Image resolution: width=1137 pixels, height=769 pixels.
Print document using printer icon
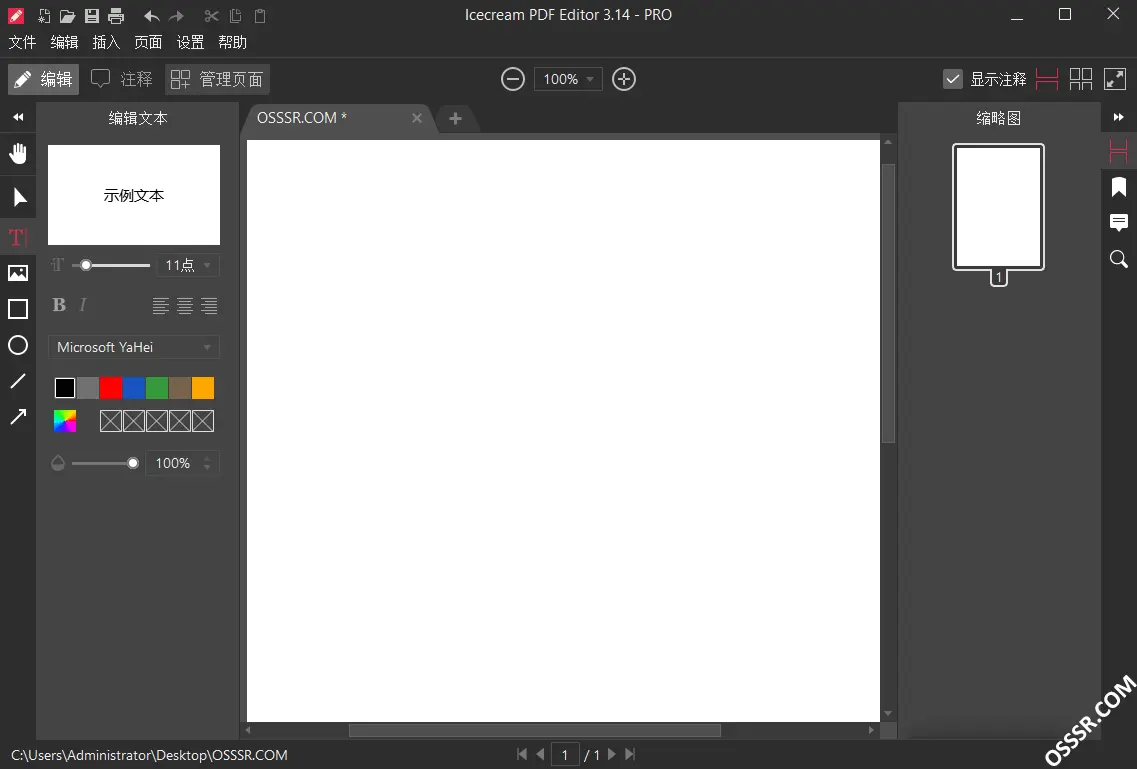pyautogui.click(x=116, y=15)
